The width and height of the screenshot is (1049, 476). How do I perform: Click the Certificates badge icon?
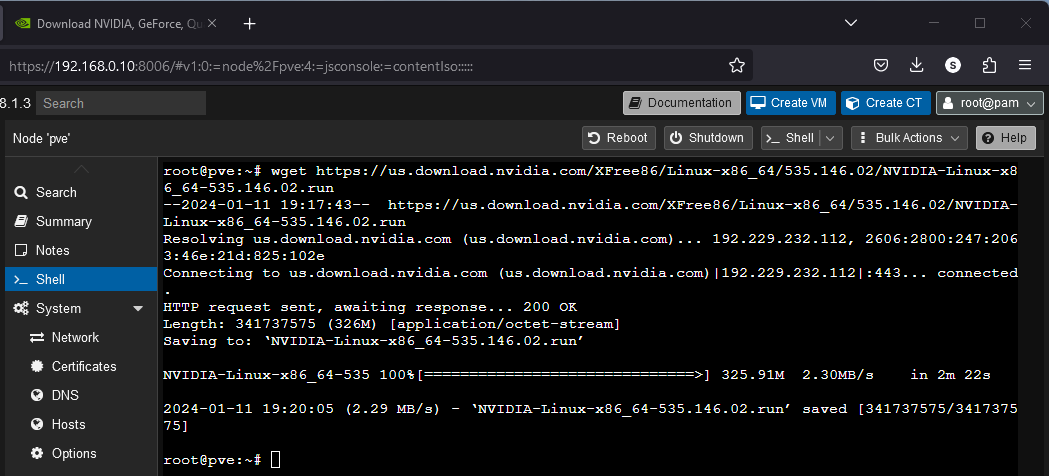point(37,366)
